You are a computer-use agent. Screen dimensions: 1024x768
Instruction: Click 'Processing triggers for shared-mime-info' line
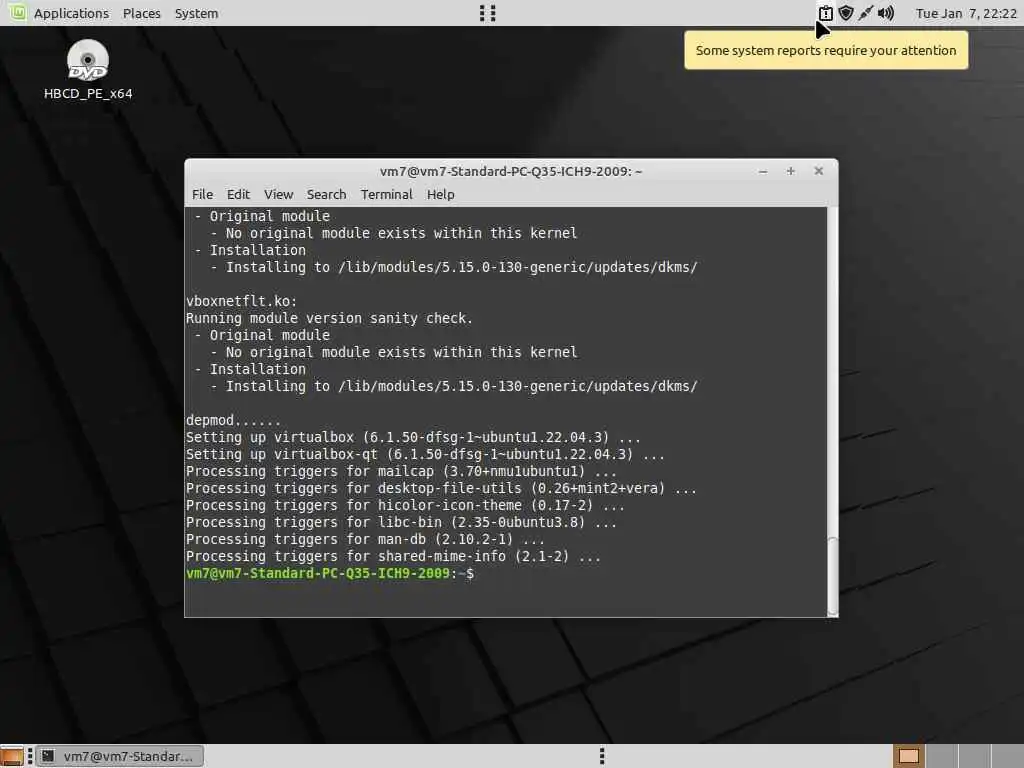pos(394,556)
